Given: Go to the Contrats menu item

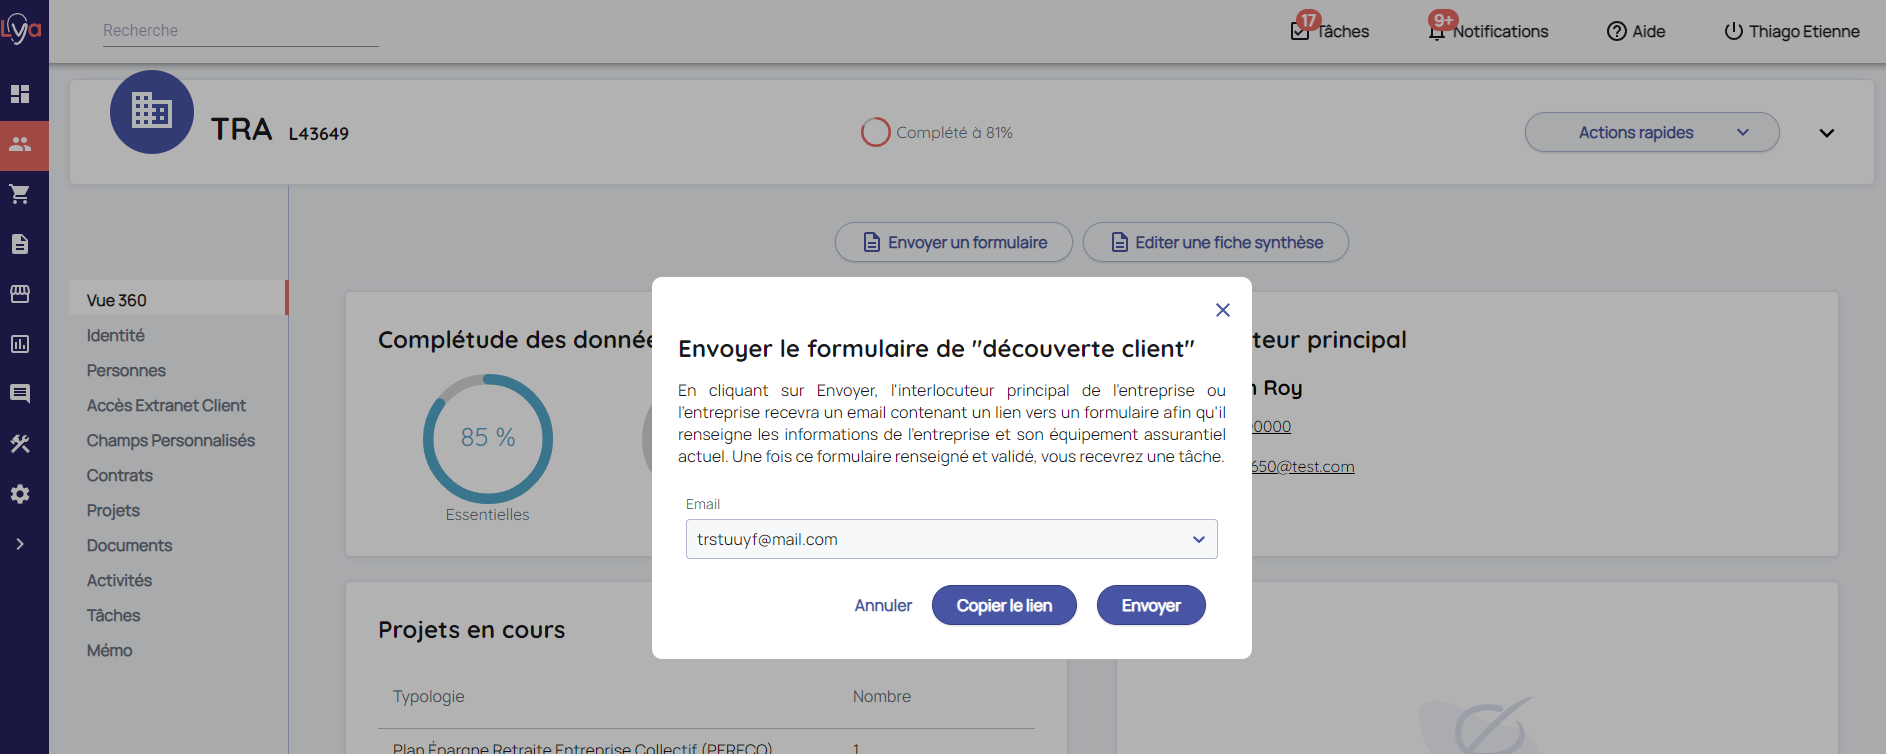Looking at the screenshot, I should [120, 475].
